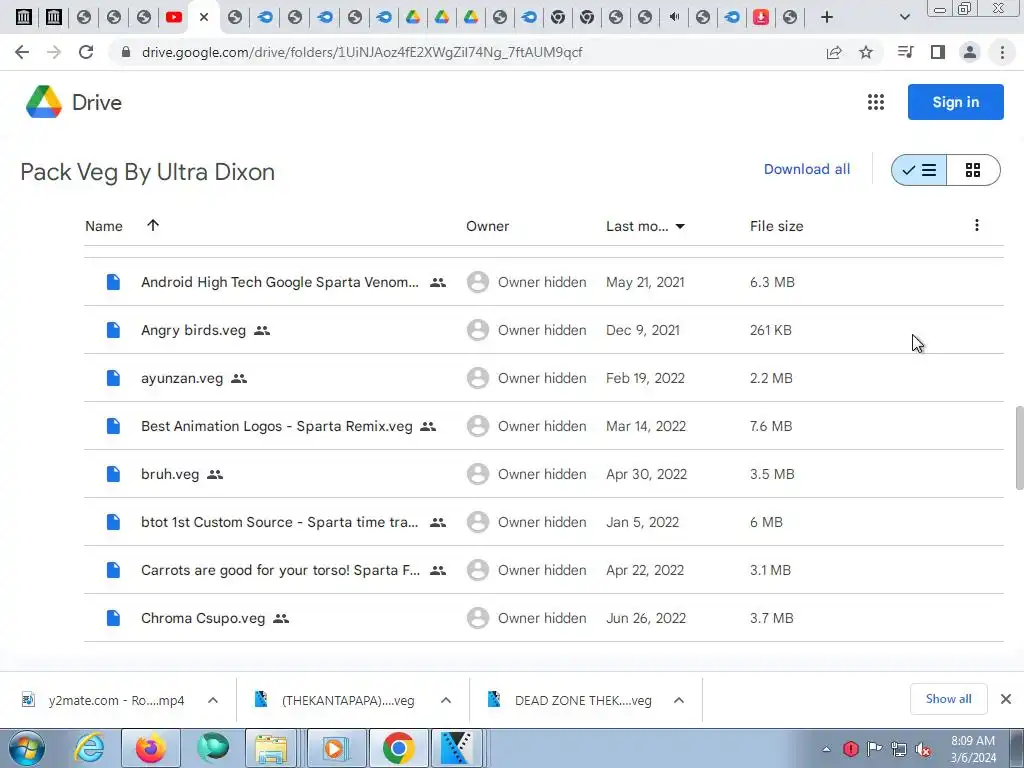The width and height of the screenshot is (1024, 768).
Task: Click Show all downloads
Action: [948, 699]
